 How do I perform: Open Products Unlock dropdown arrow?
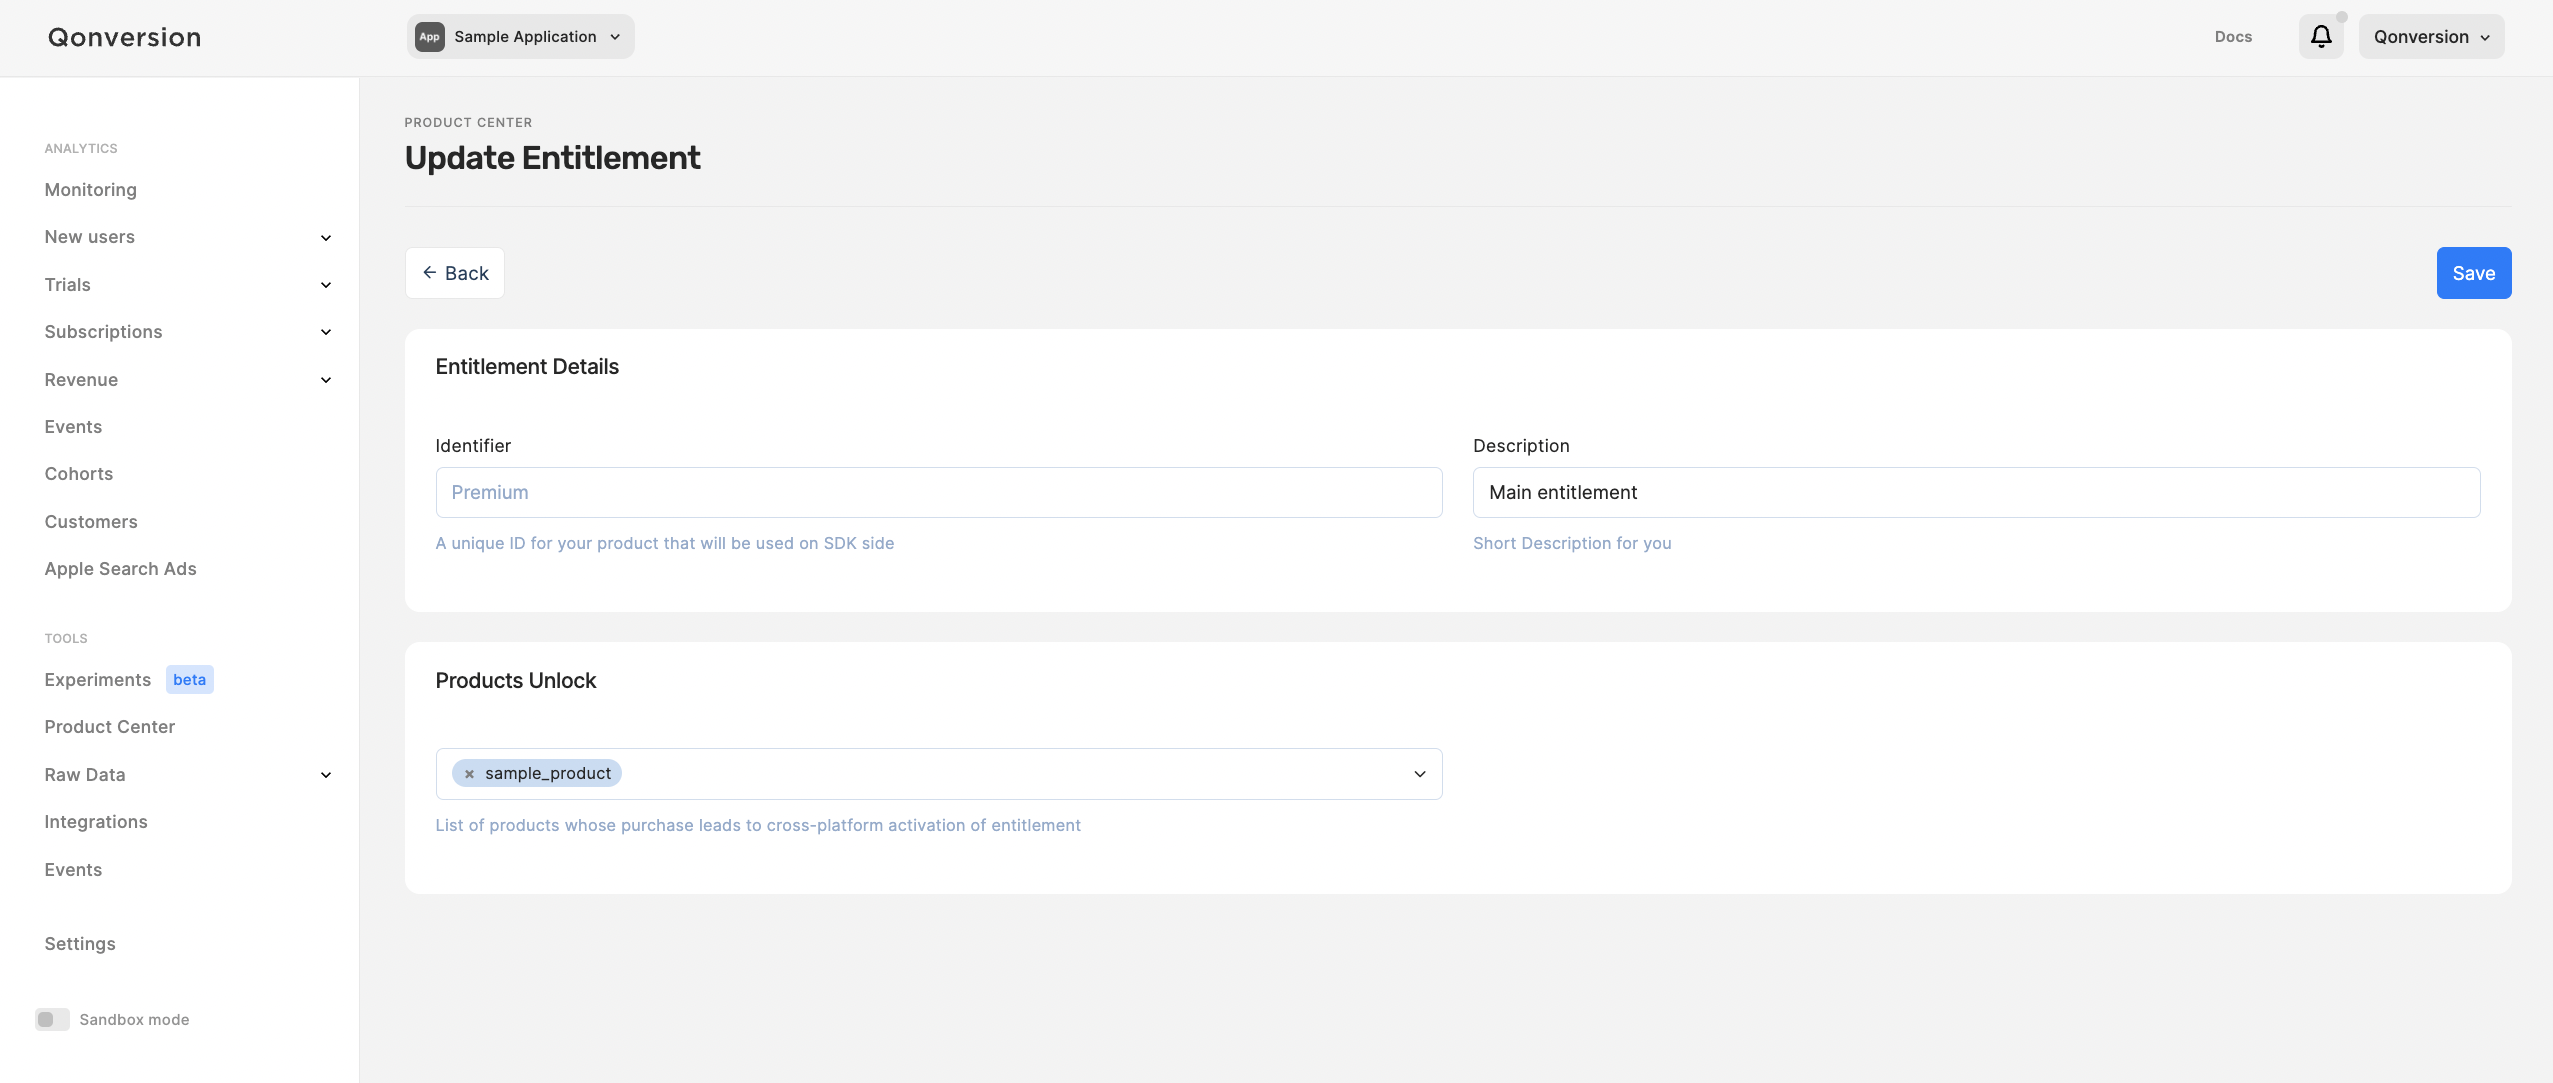[1419, 774]
